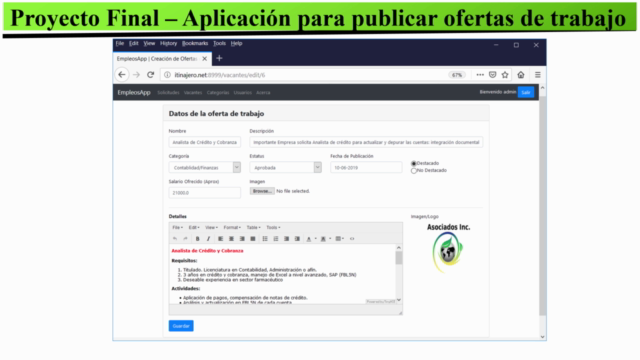Image resolution: width=640 pixels, height=360 pixels.
Task: Expand the editor View menu
Action: [x=211, y=227]
